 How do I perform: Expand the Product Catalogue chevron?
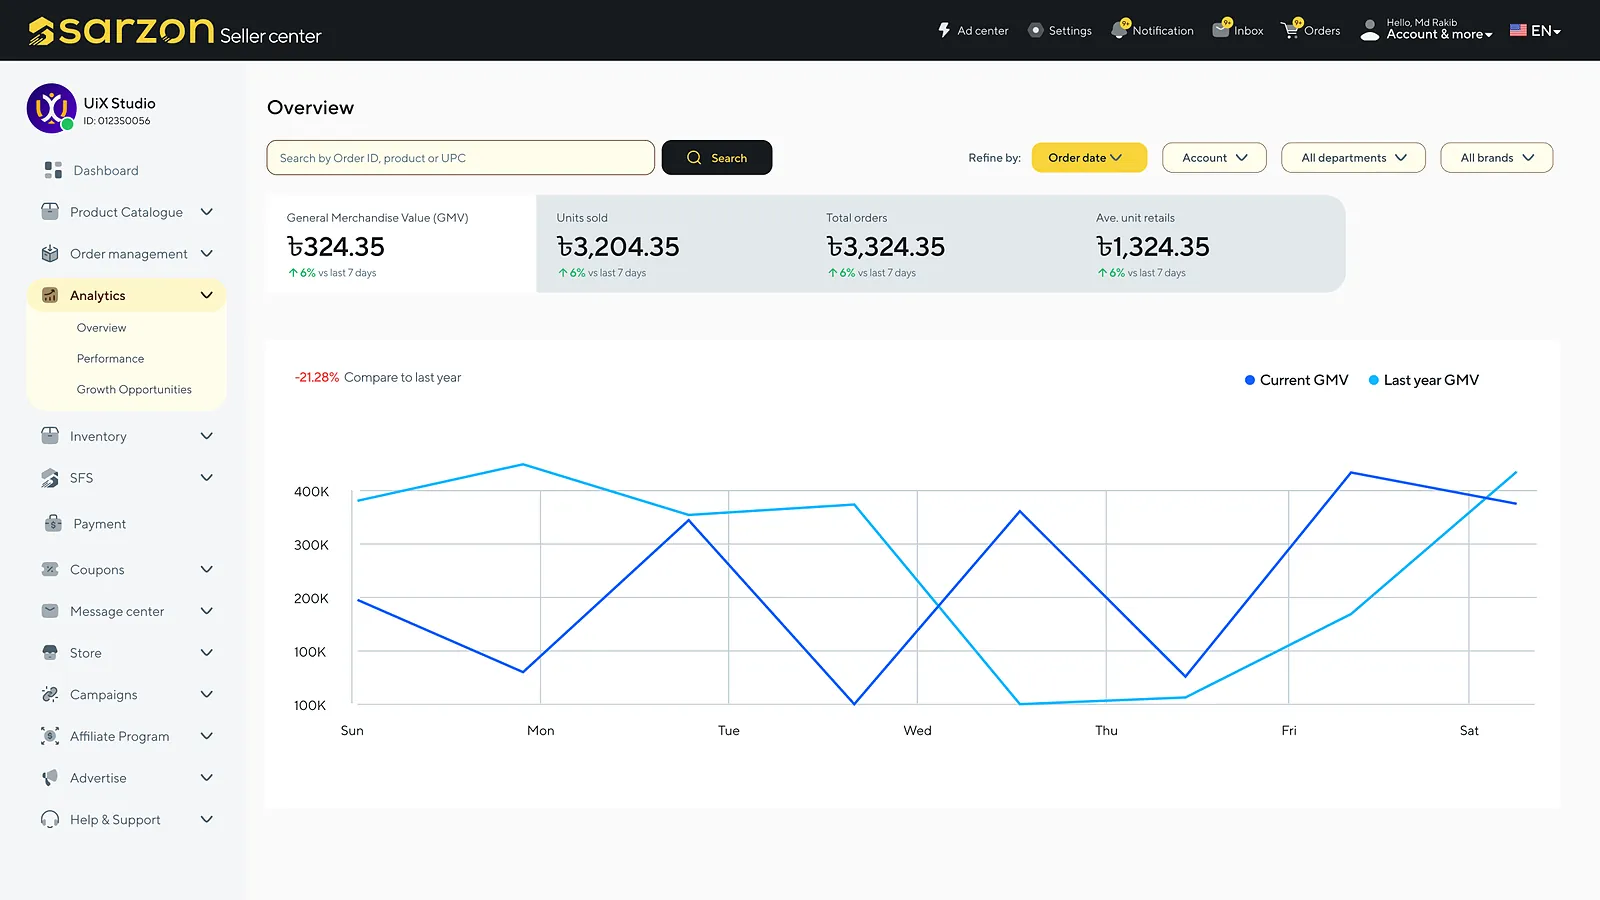207,212
